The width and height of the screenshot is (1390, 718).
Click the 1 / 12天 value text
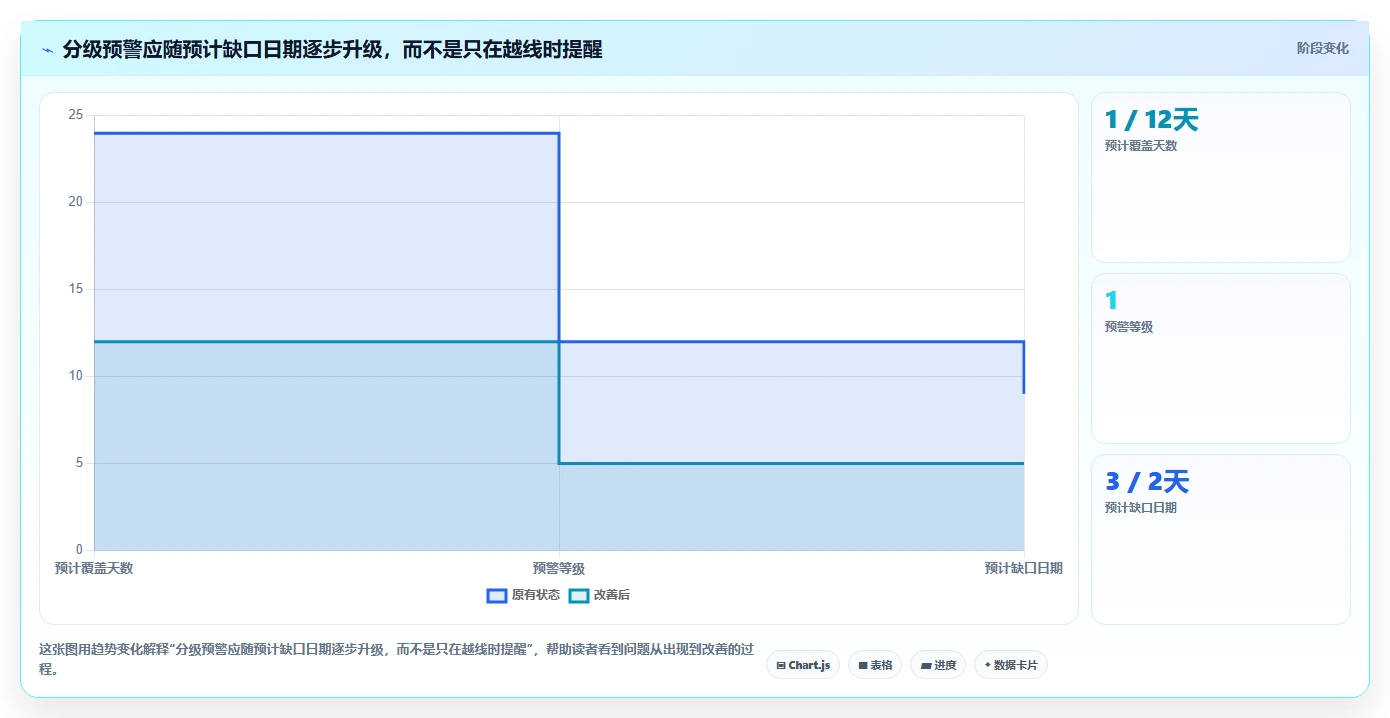coord(1151,120)
